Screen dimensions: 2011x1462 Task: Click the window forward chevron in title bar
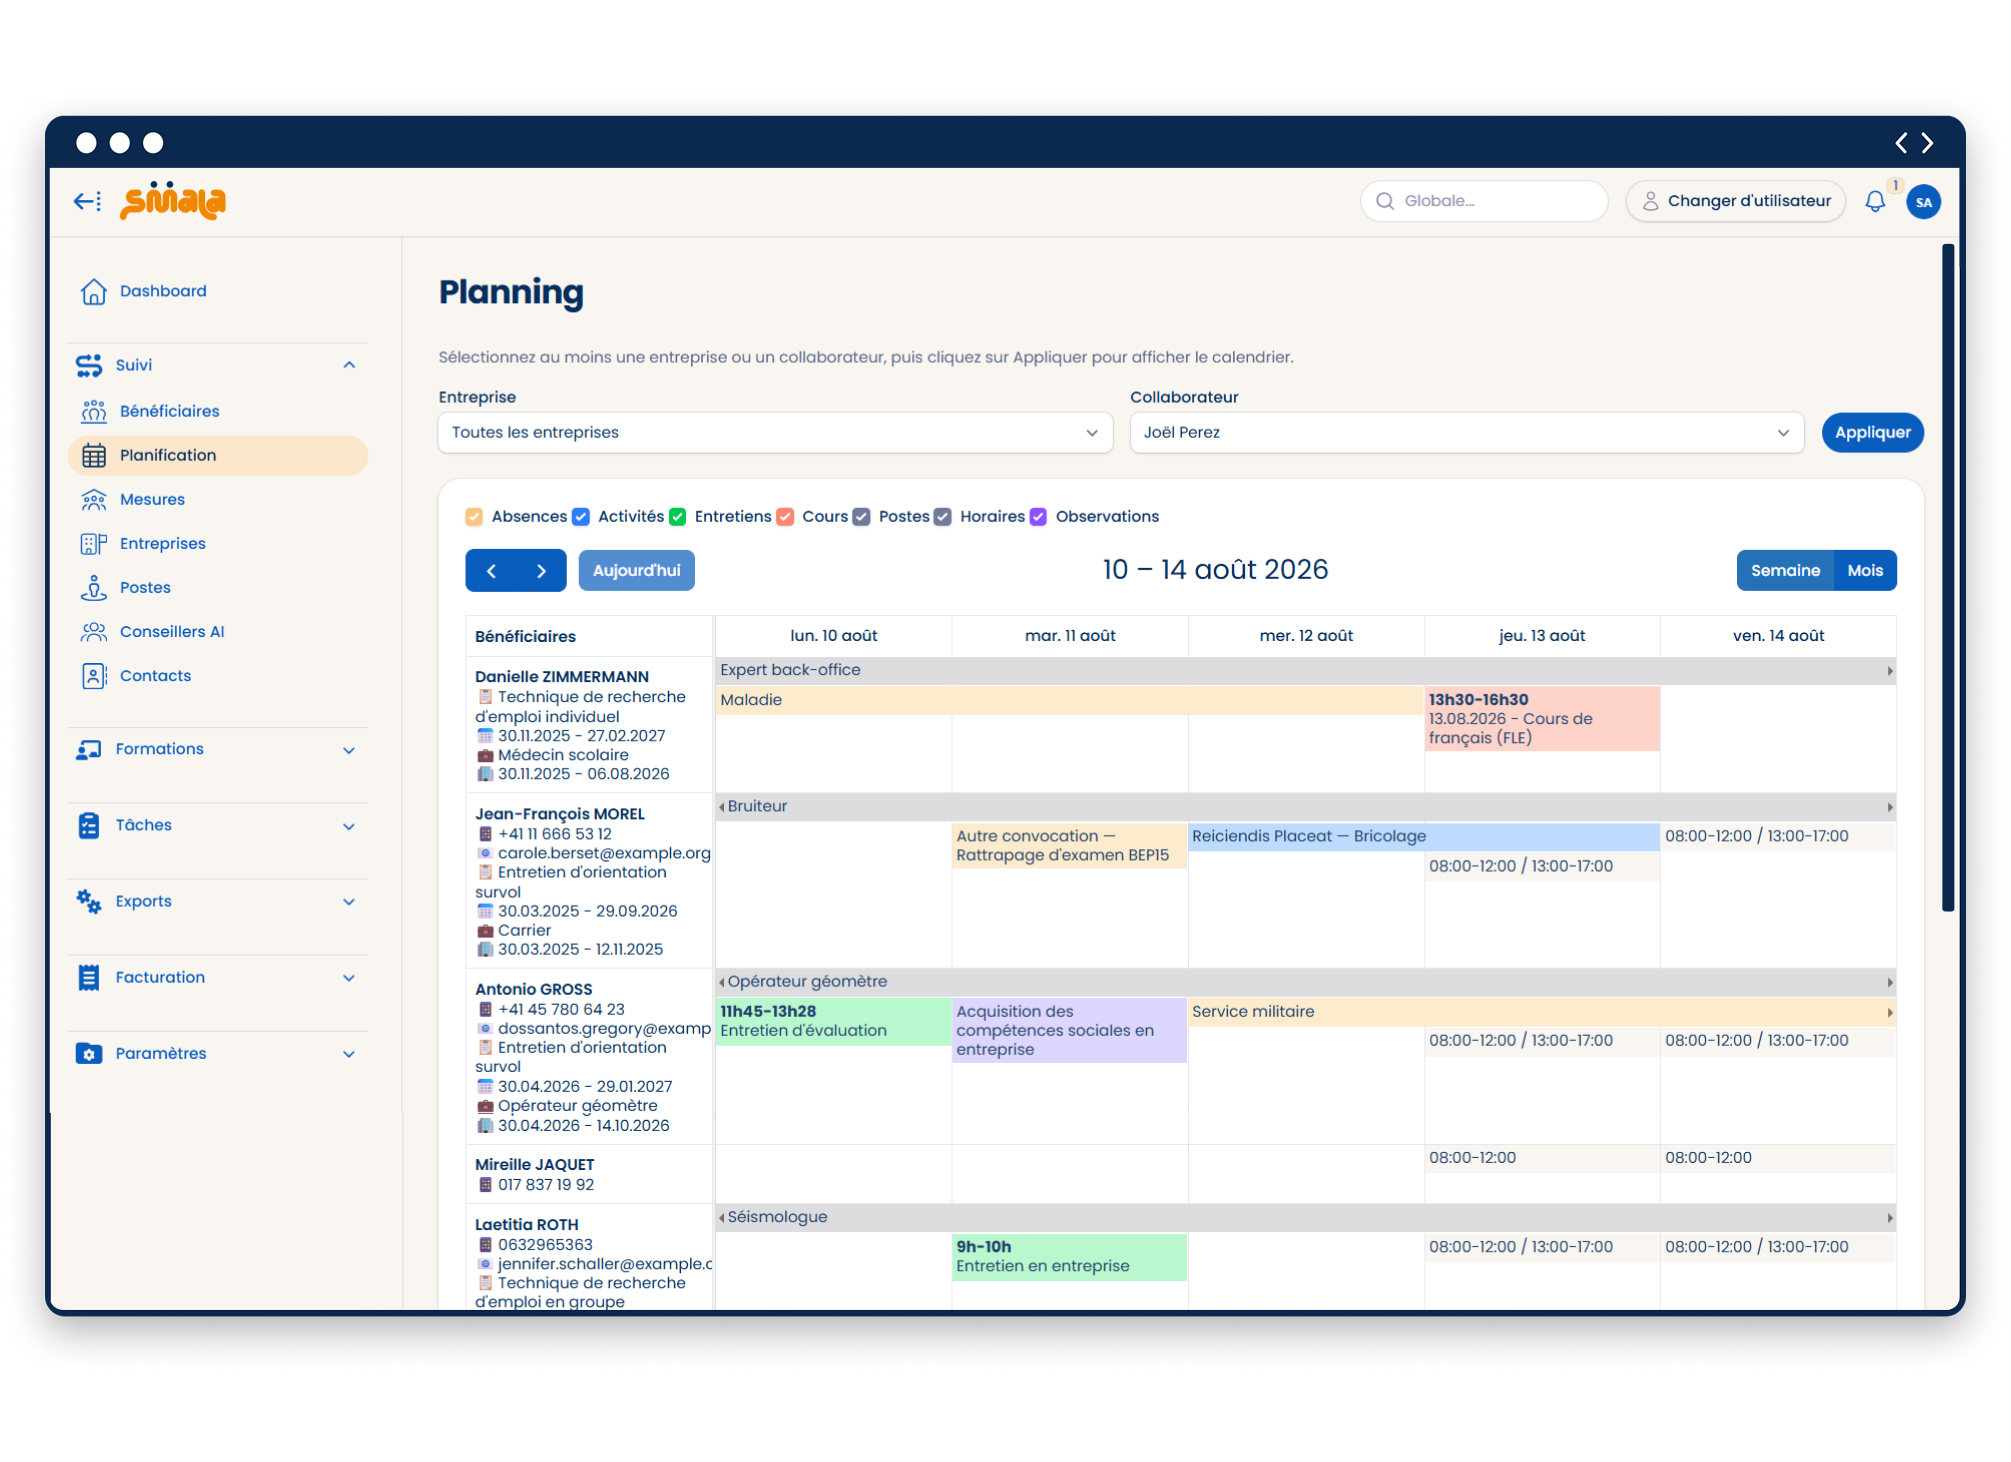tap(1927, 143)
